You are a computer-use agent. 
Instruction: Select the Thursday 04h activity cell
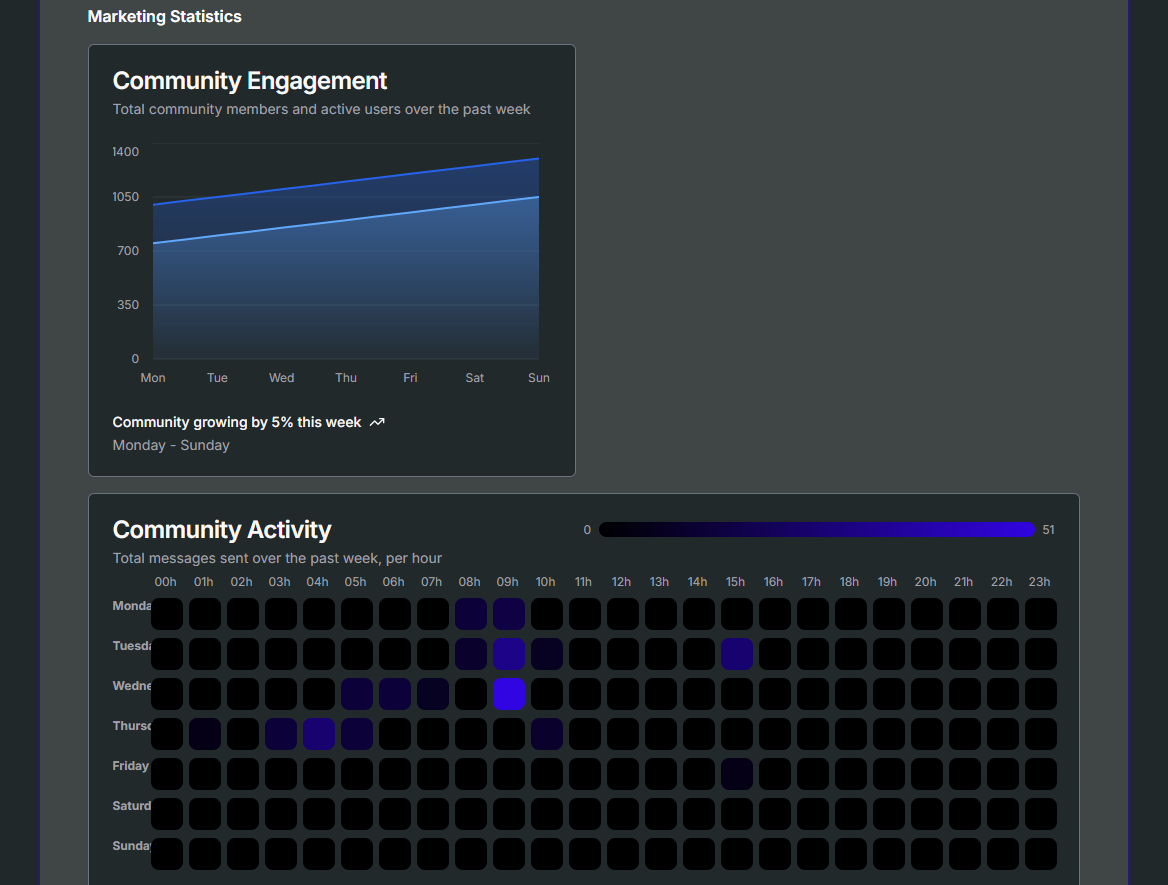[x=319, y=734]
